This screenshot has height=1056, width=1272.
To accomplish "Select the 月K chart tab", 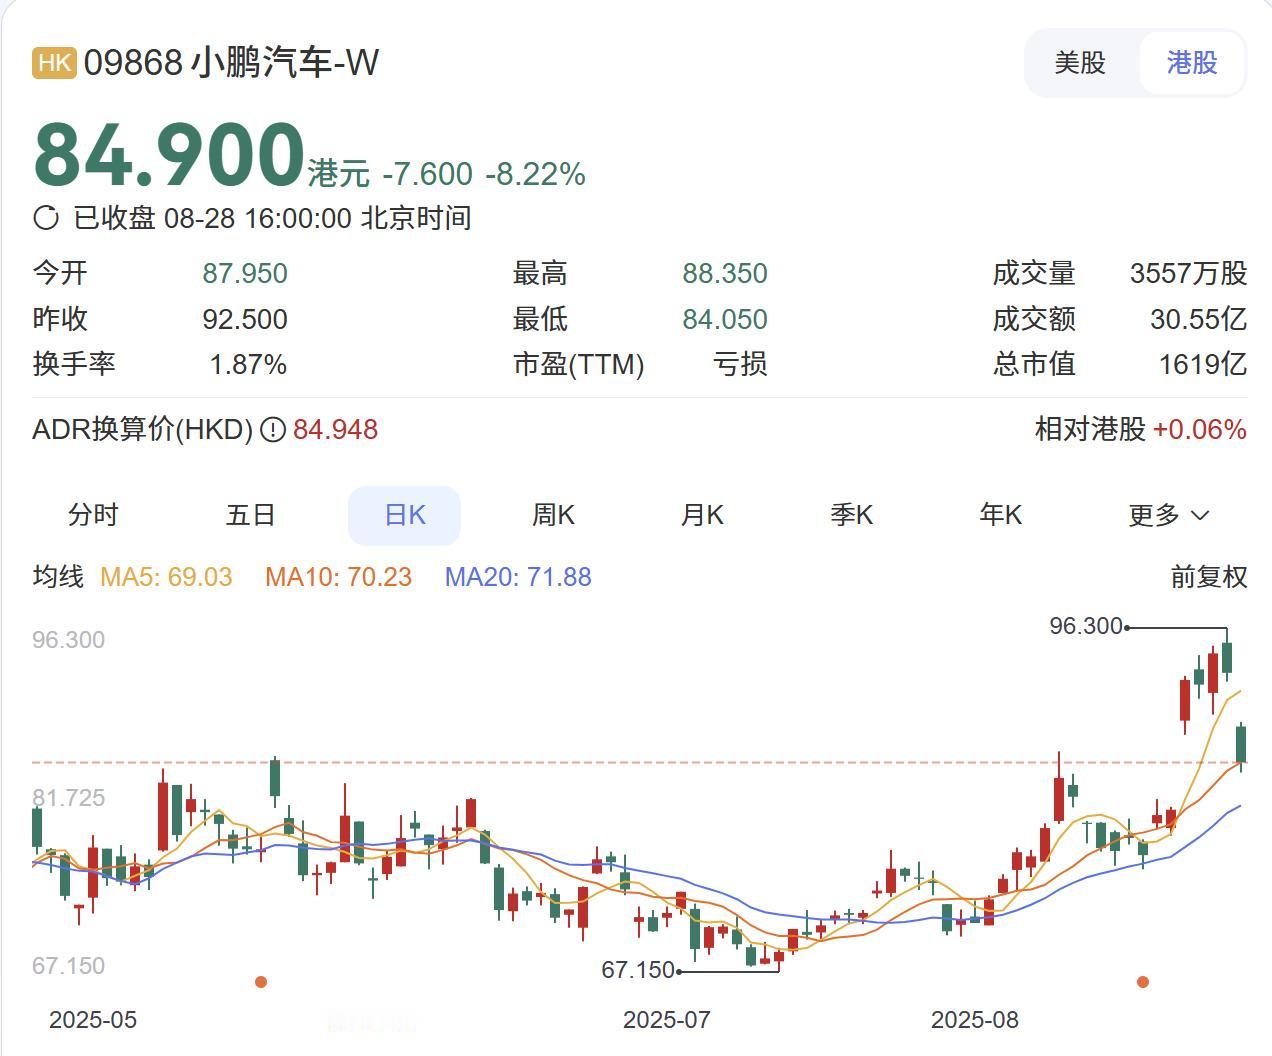I will coord(702,515).
